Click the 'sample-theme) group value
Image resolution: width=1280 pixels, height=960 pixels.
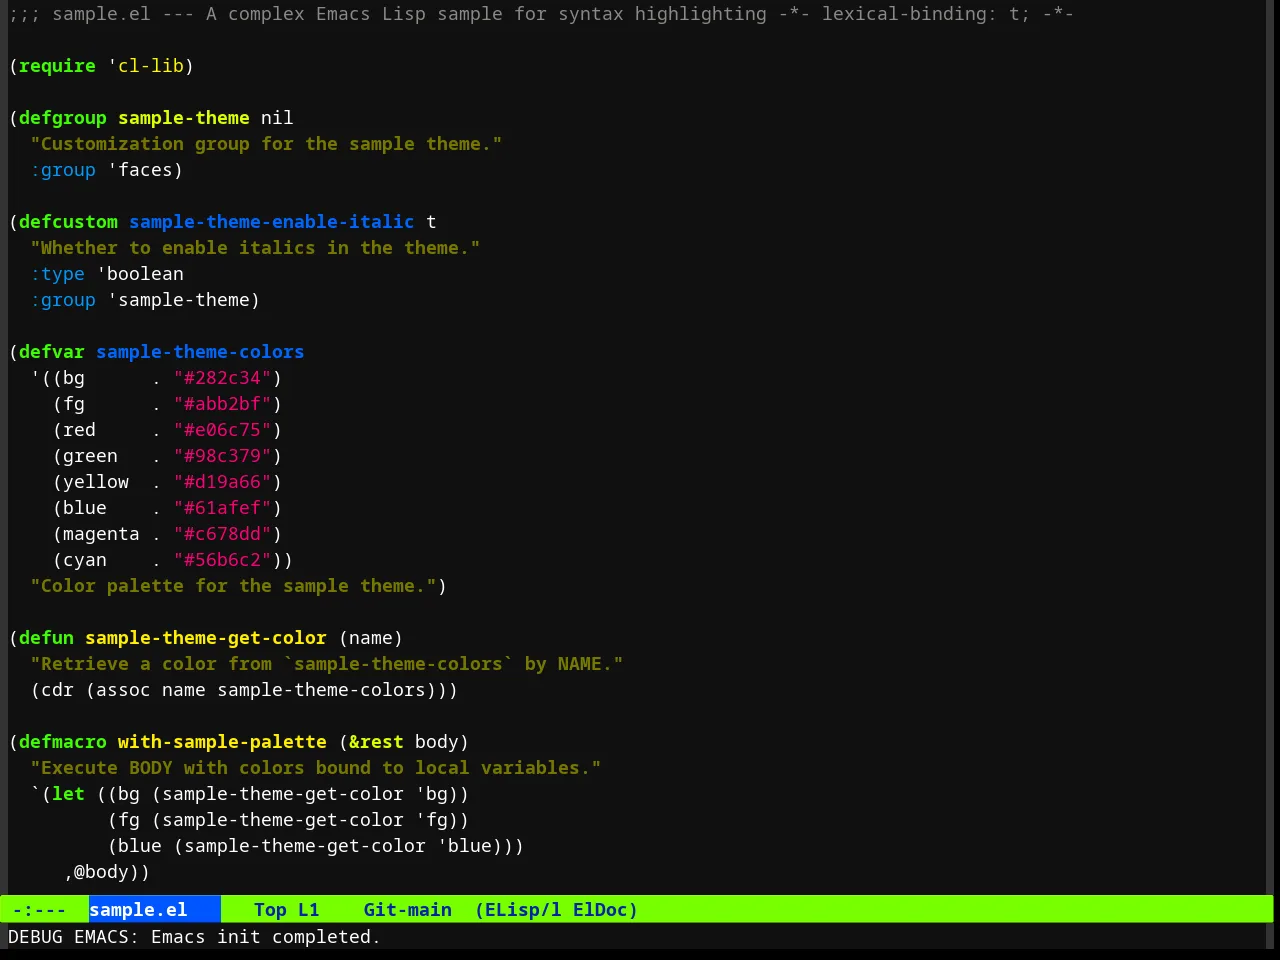click(183, 300)
